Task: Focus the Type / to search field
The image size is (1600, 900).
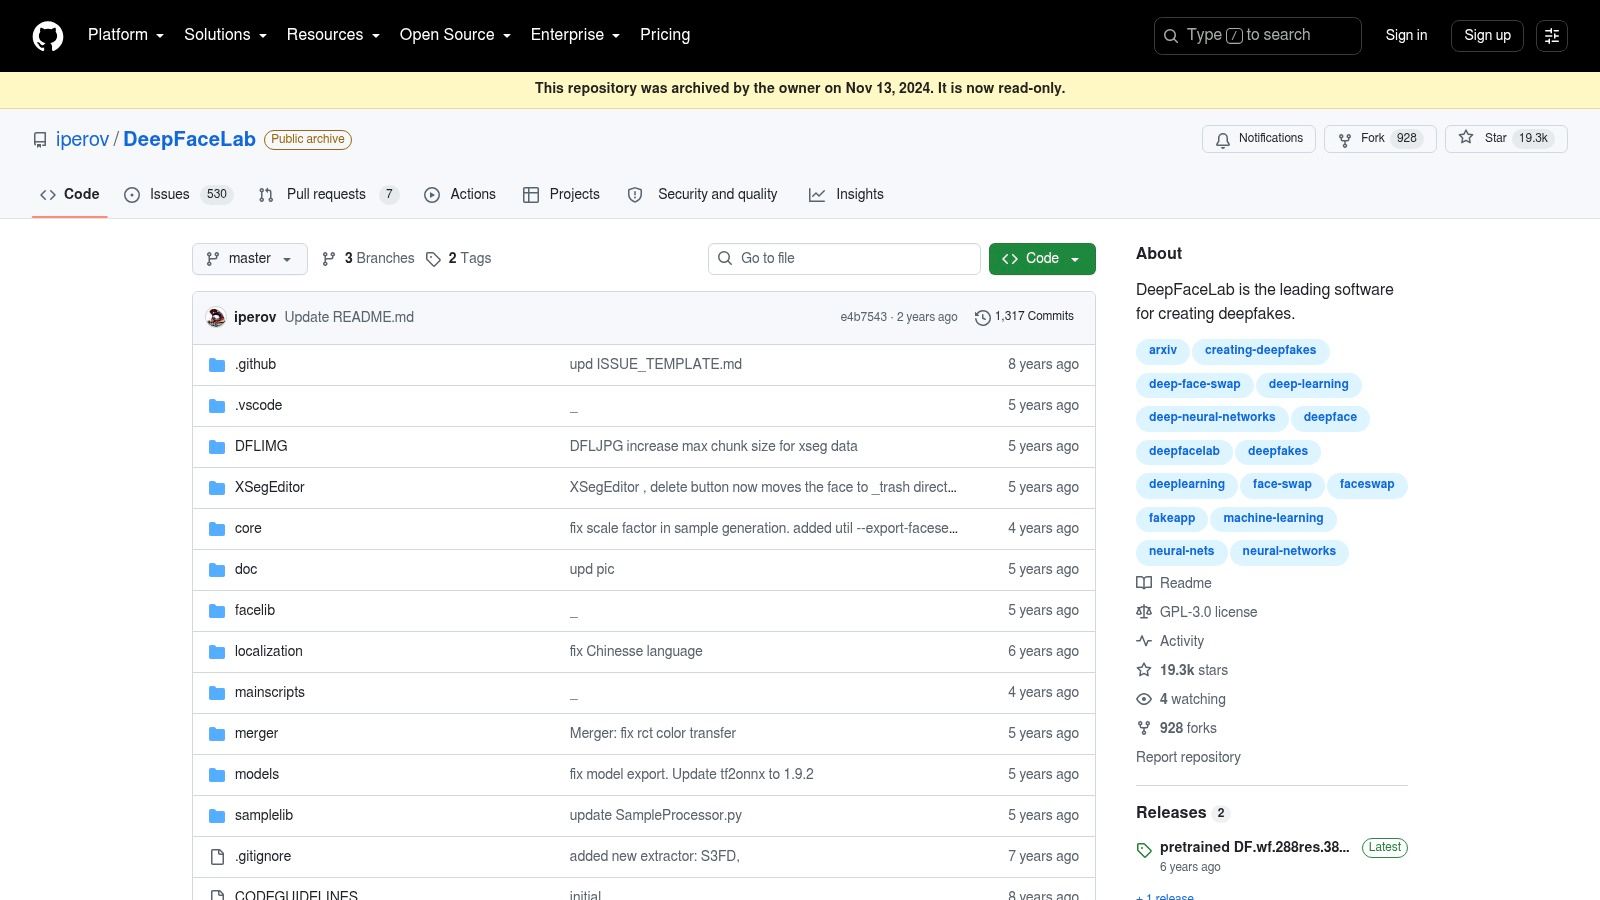Action: 1257,36
